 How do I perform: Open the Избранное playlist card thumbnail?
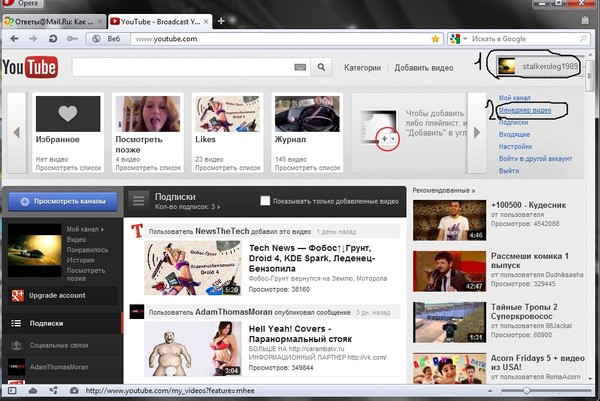68,114
